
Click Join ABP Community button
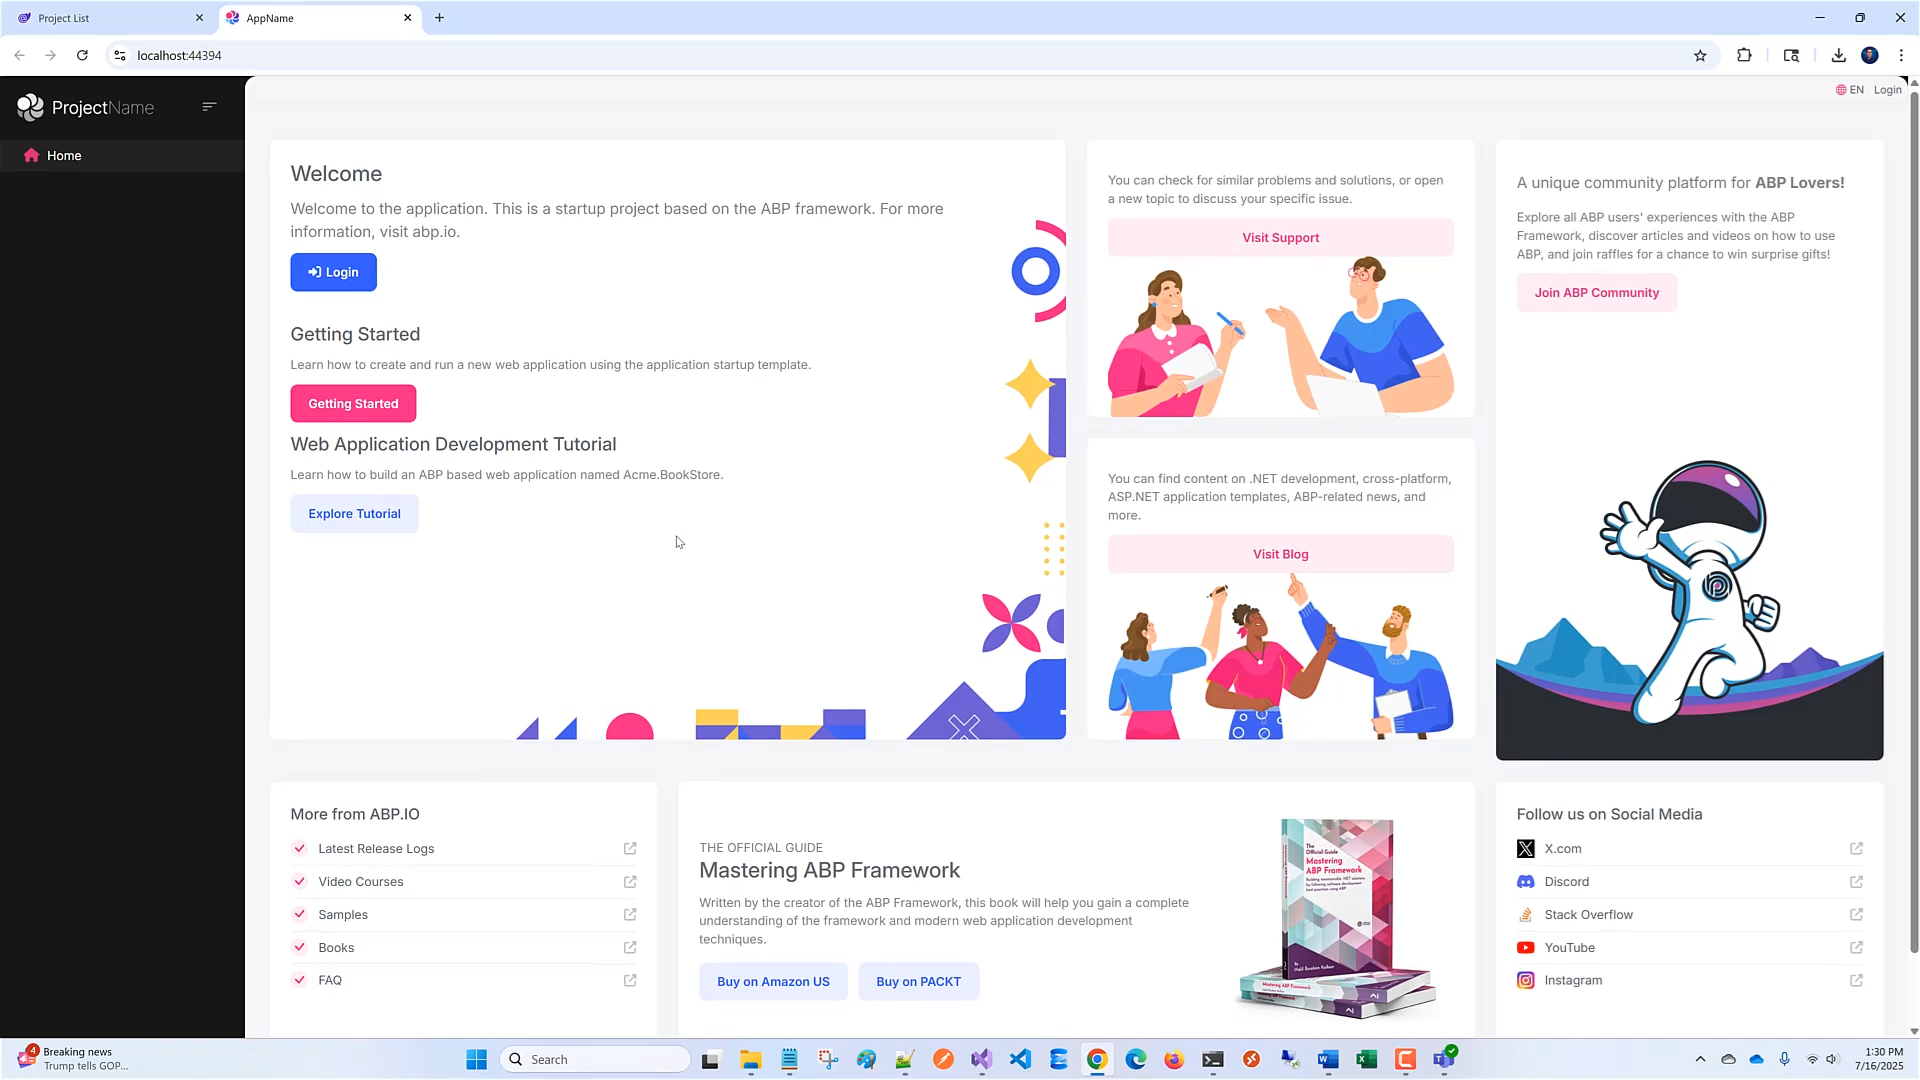point(1596,293)
